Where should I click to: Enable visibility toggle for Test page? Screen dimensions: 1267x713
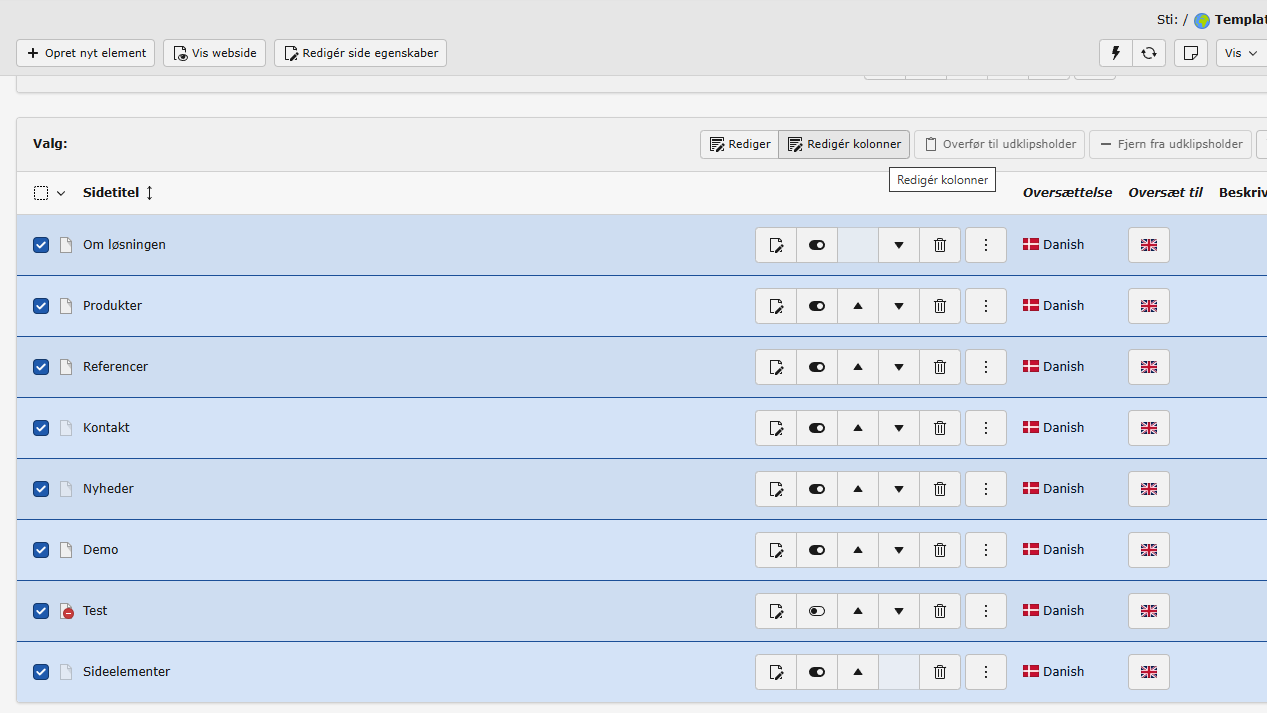(817, 611)
